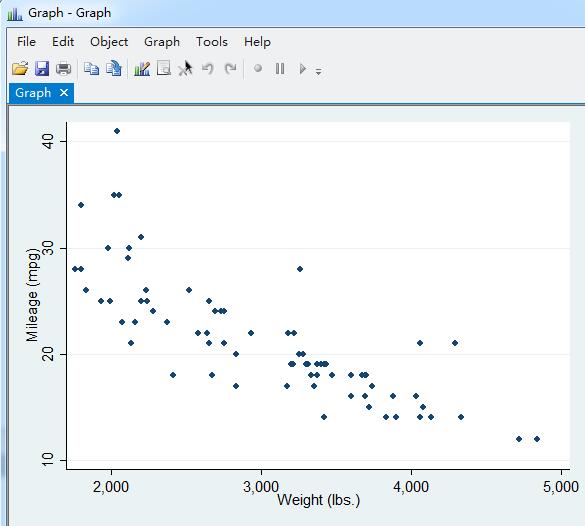Click the greyed-out pointer tool icon
The height and width of the screenshot is (526, 585).
(185, 69)
